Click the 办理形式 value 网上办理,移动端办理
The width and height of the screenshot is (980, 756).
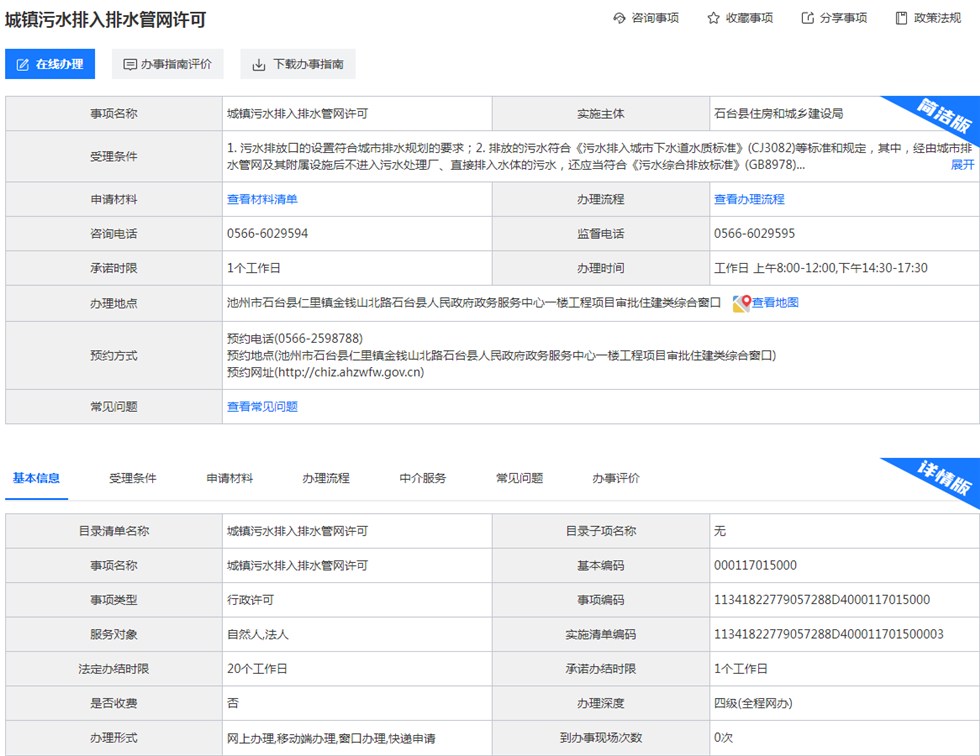[331, 738]
